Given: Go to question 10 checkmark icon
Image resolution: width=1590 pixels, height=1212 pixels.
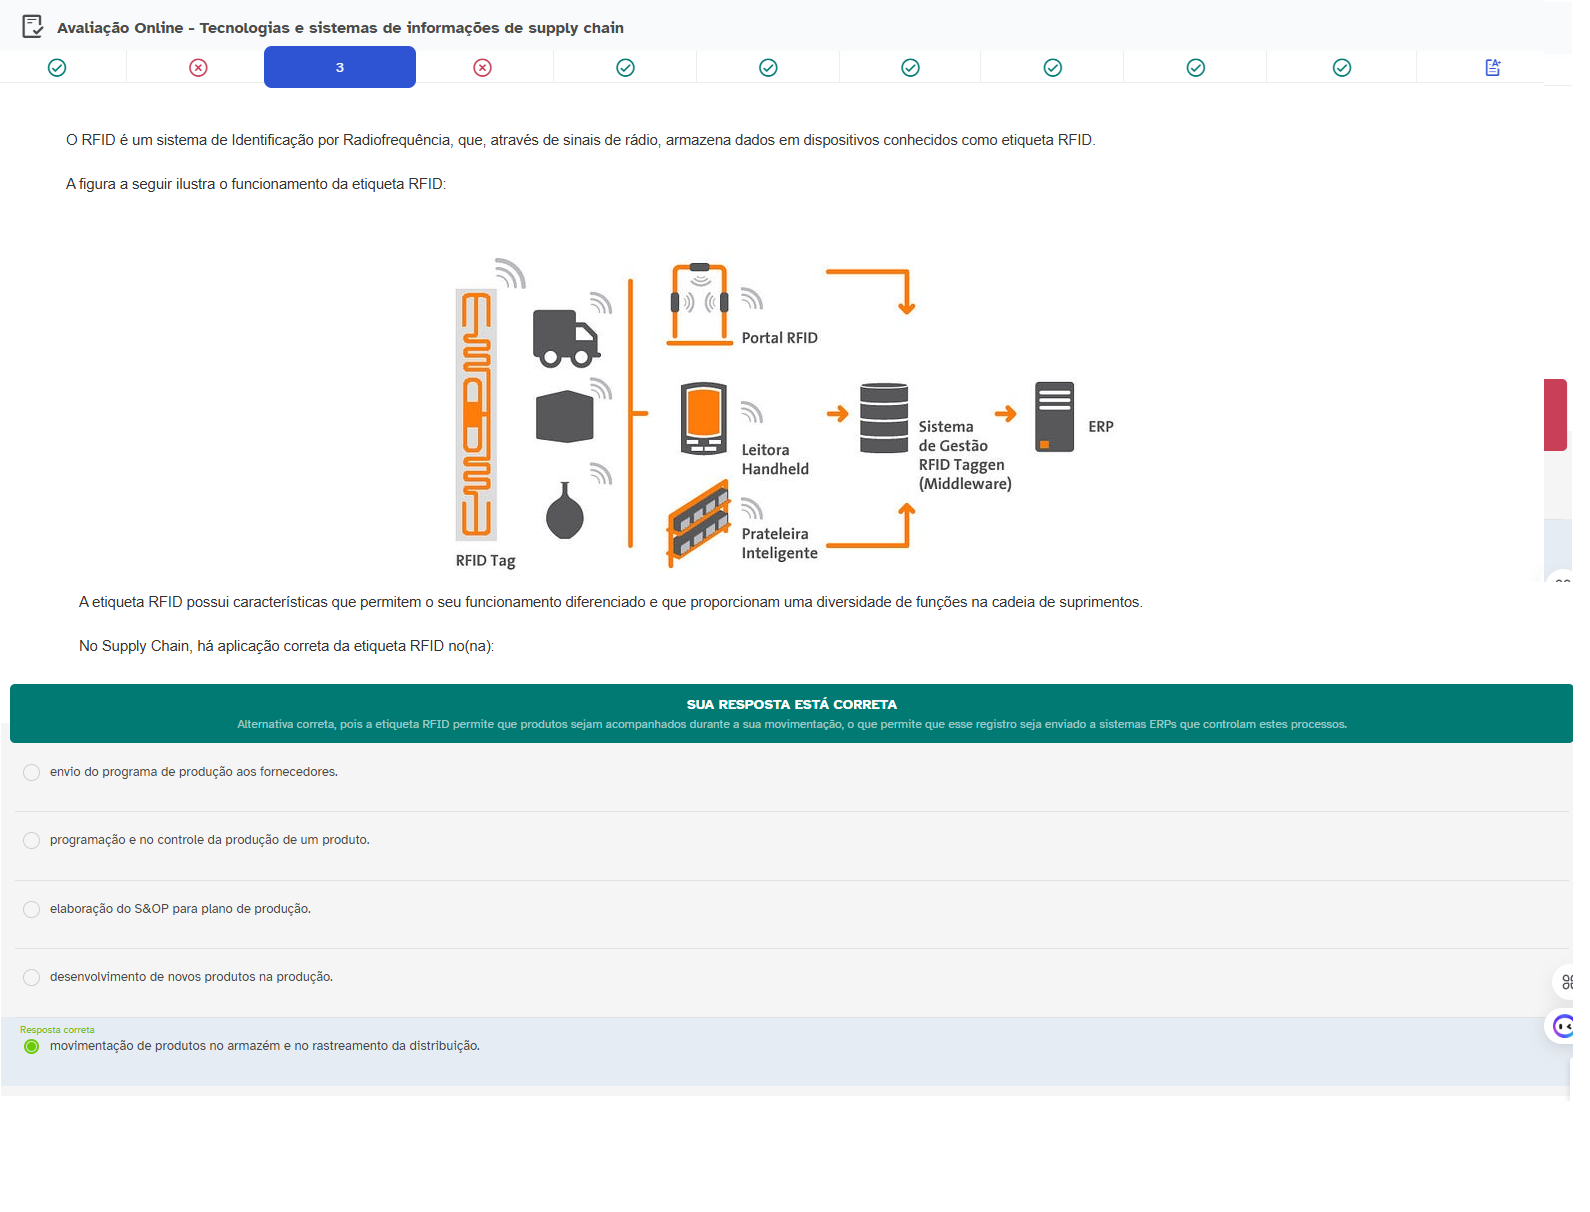Looking at the screenshot, I should tap(1342, 68).
